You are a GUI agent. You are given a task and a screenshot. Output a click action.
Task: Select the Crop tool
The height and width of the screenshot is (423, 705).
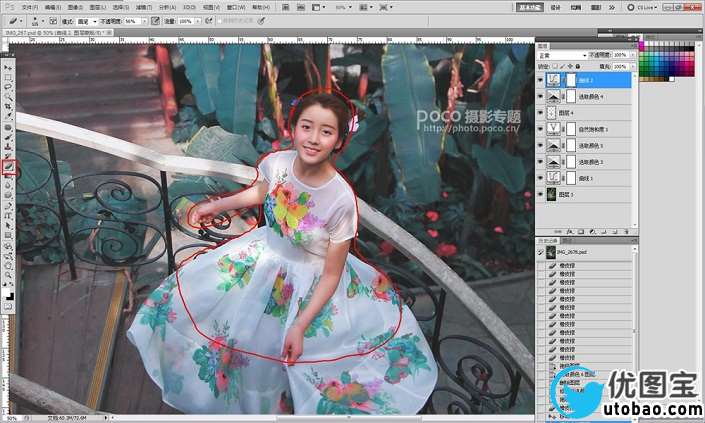pos(8,107)
